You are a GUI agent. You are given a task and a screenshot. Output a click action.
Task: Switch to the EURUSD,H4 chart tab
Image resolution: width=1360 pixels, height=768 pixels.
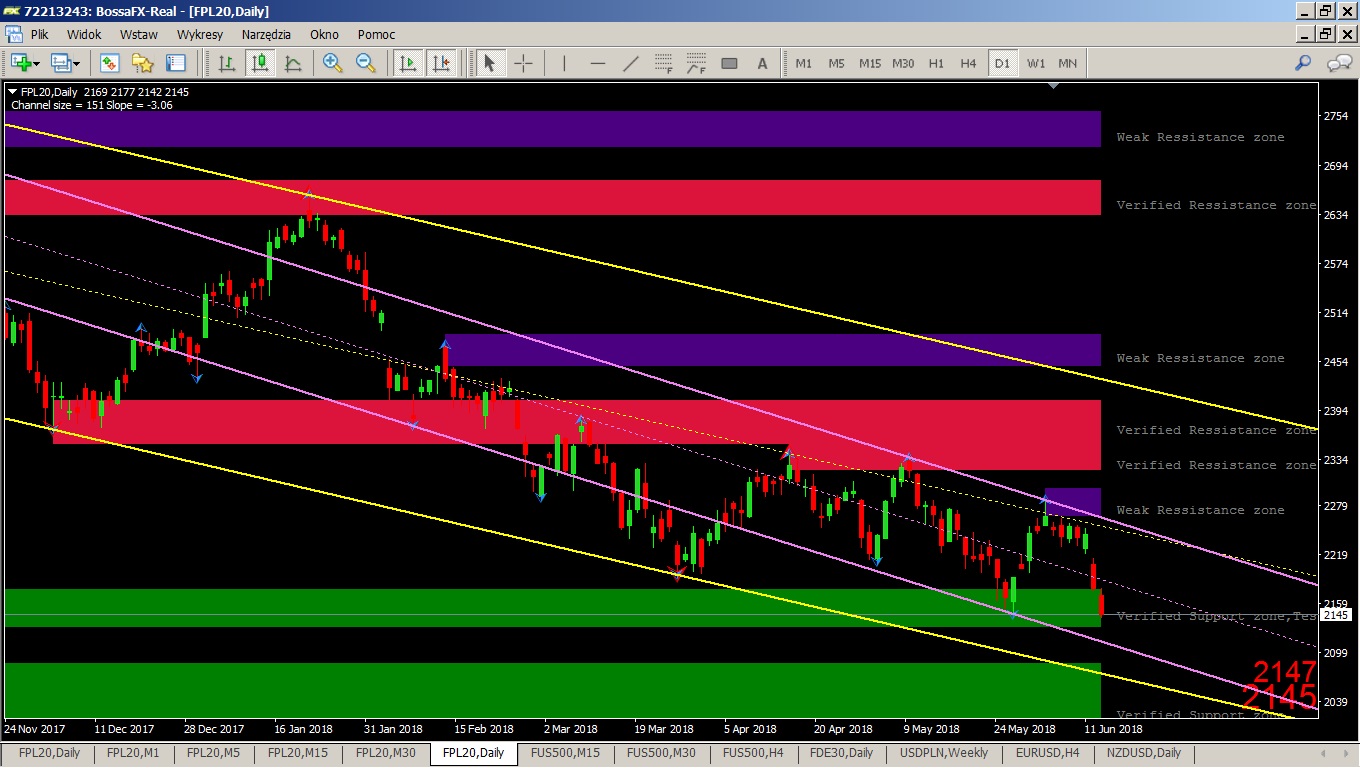(x=1046, y=753)
